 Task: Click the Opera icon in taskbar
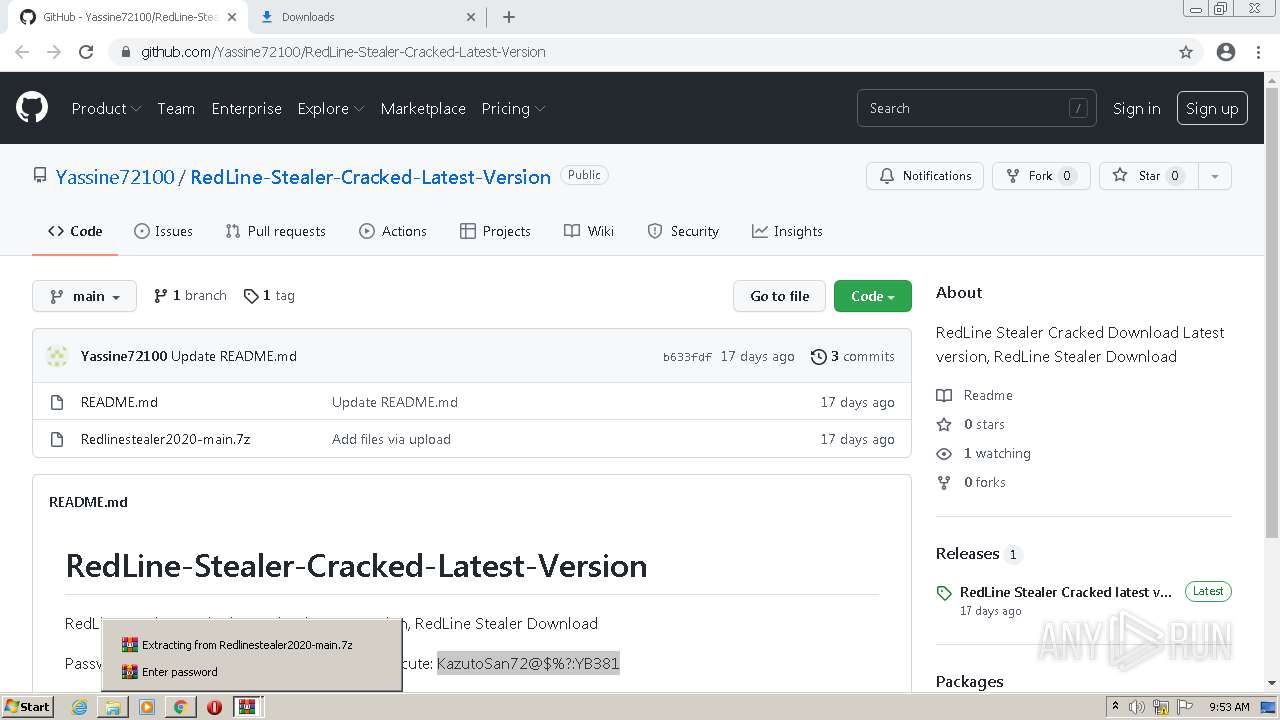pos(214,707)
